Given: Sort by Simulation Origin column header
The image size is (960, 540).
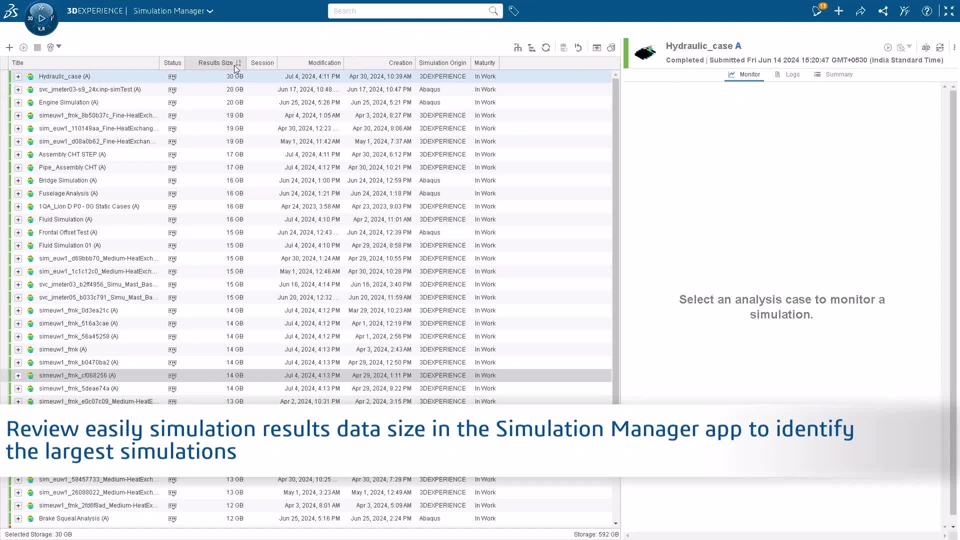Looking at the screenshot, I should [x=442, y=62].
